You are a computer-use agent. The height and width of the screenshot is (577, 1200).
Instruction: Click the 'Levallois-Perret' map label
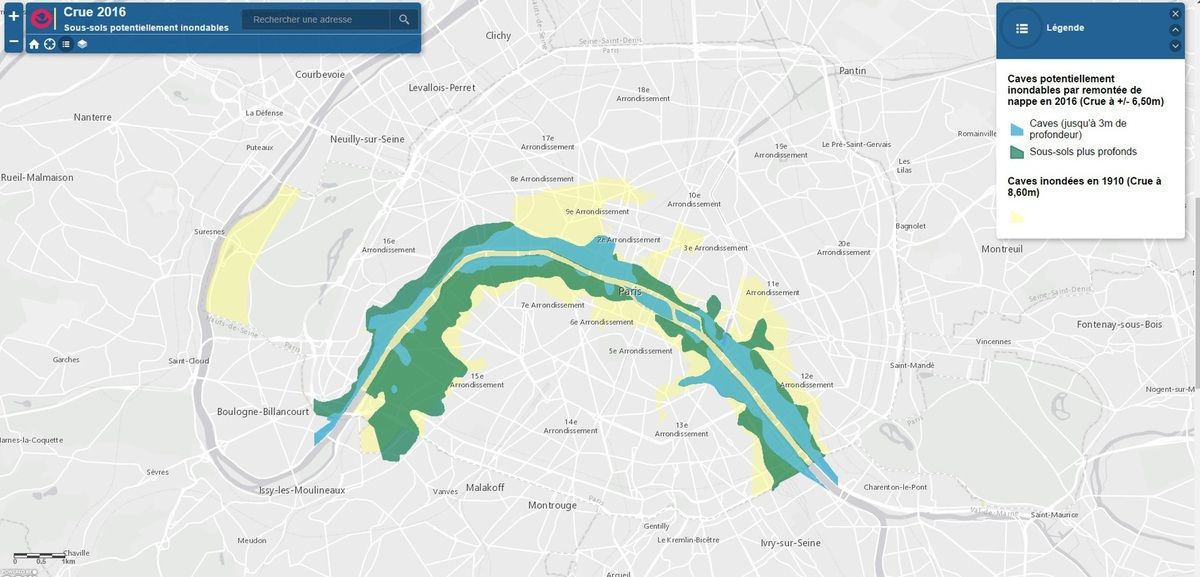442,88
